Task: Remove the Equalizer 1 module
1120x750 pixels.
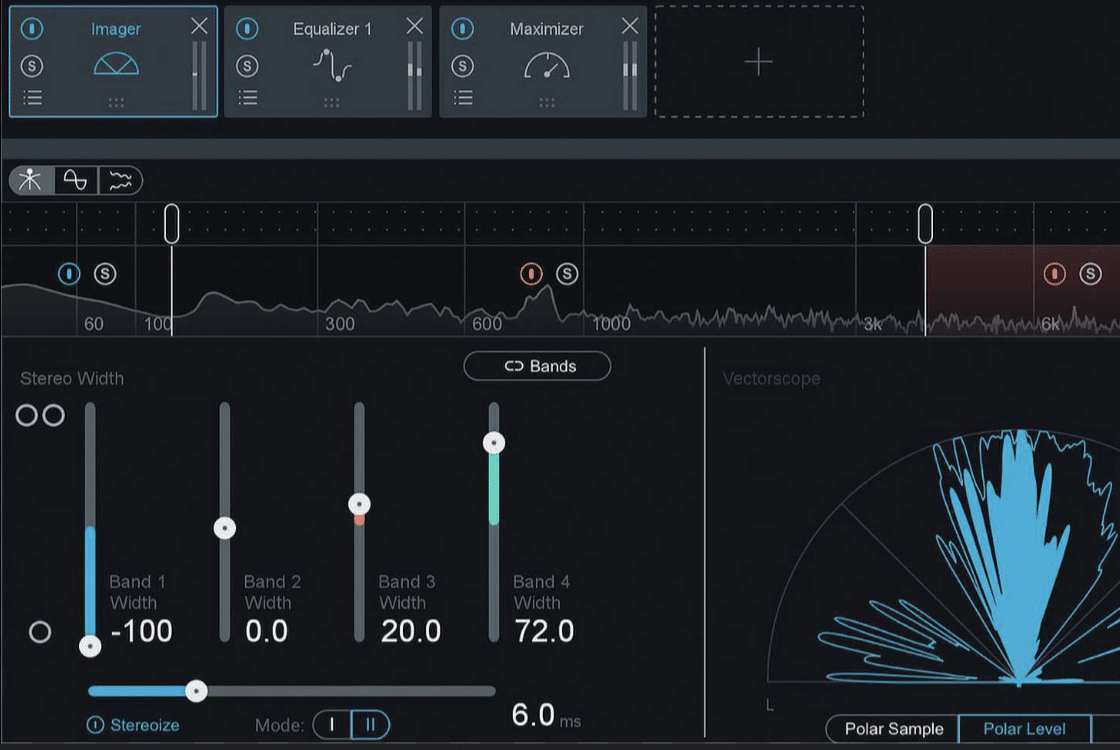Action: [415, 26]
